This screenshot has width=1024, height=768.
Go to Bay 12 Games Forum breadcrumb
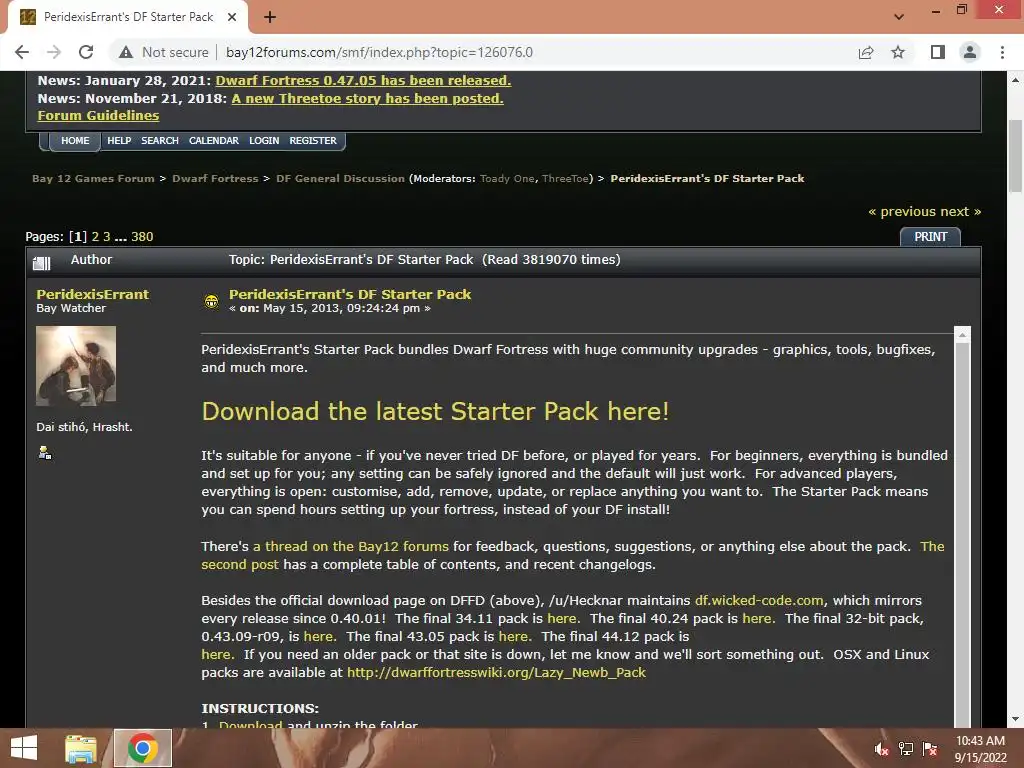(x=93, y=178)
